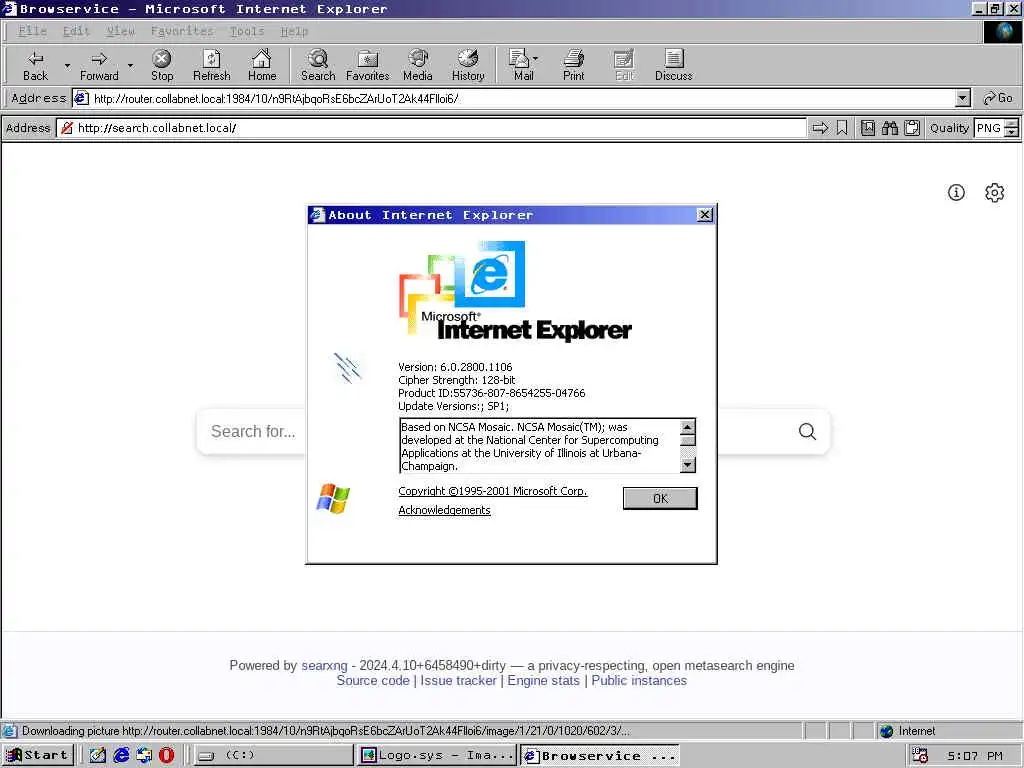Open the Back history dropdown arrow
The height and width of the screenshot is (768, 1024).
pos(67,65)
